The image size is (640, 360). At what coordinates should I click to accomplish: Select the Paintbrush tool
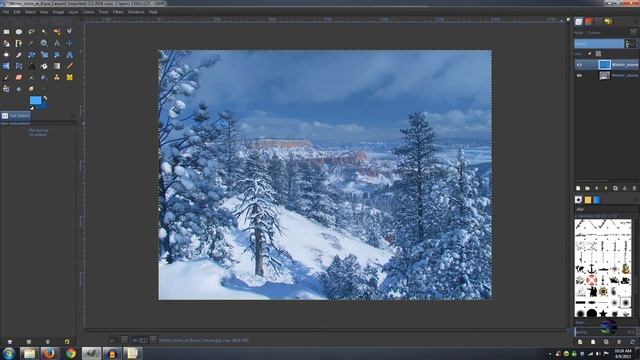(6, 77)
